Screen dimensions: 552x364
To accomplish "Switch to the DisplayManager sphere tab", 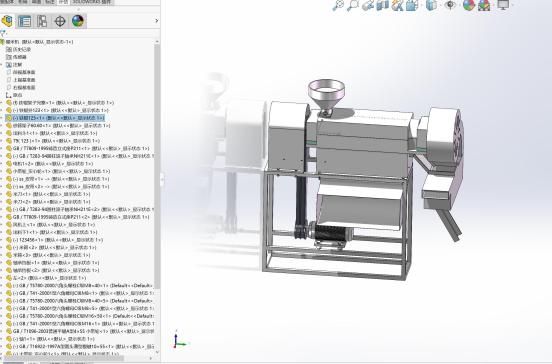I will [x=78, y=21].
